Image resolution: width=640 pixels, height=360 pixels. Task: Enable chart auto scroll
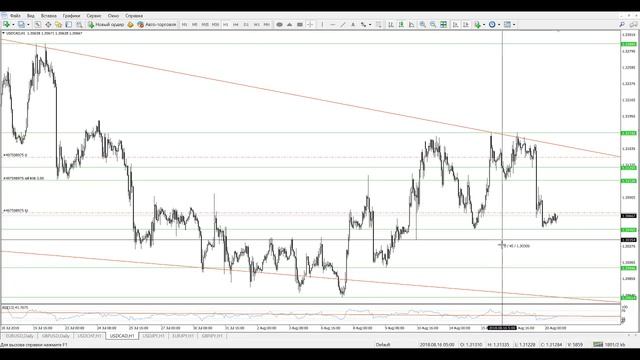point(455,24)
